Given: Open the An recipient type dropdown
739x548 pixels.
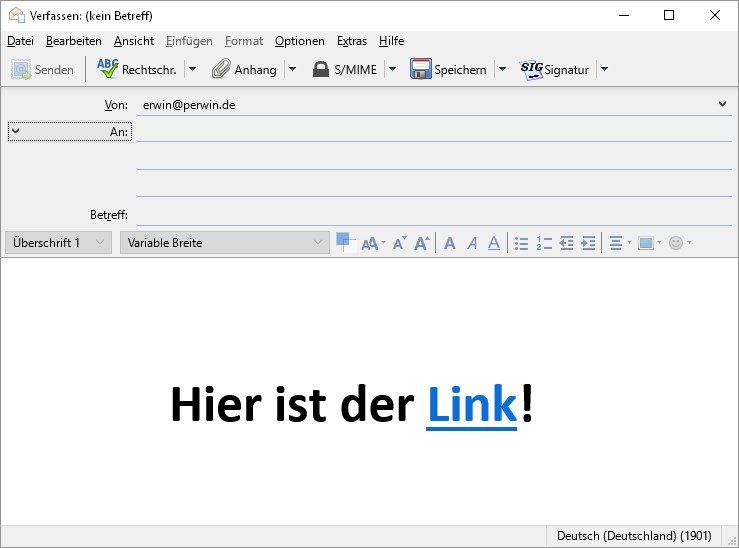Looking at the screenshot, I should point(70,131).
